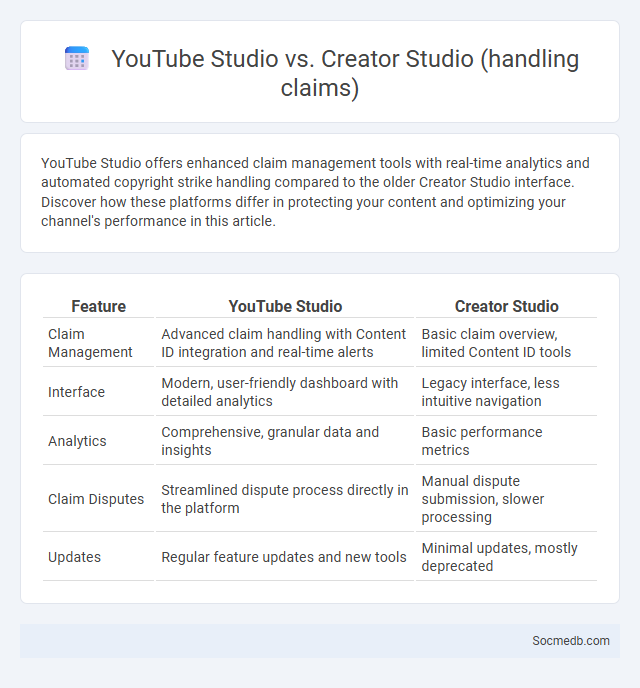Click the title 'YouTube Studio vs. Creator Studio (handling claims)'
The height and width of the screenshot is (688, 640).
345,73
